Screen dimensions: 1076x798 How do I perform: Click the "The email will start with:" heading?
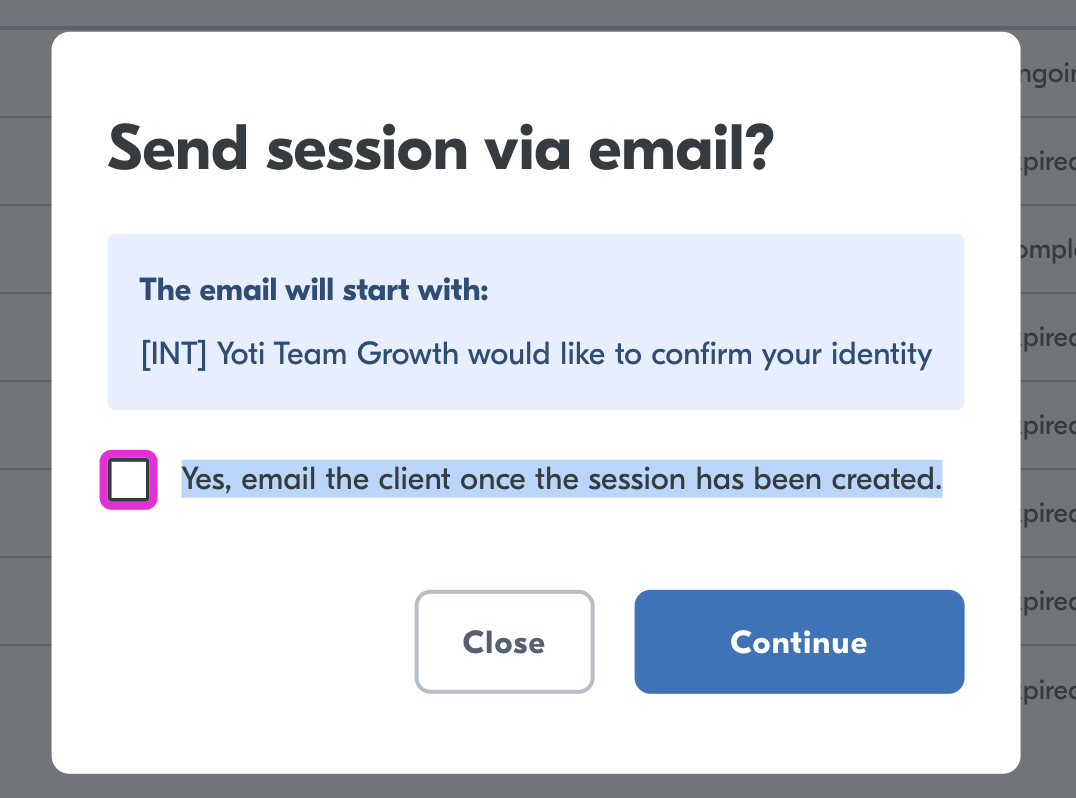point(313,289)
